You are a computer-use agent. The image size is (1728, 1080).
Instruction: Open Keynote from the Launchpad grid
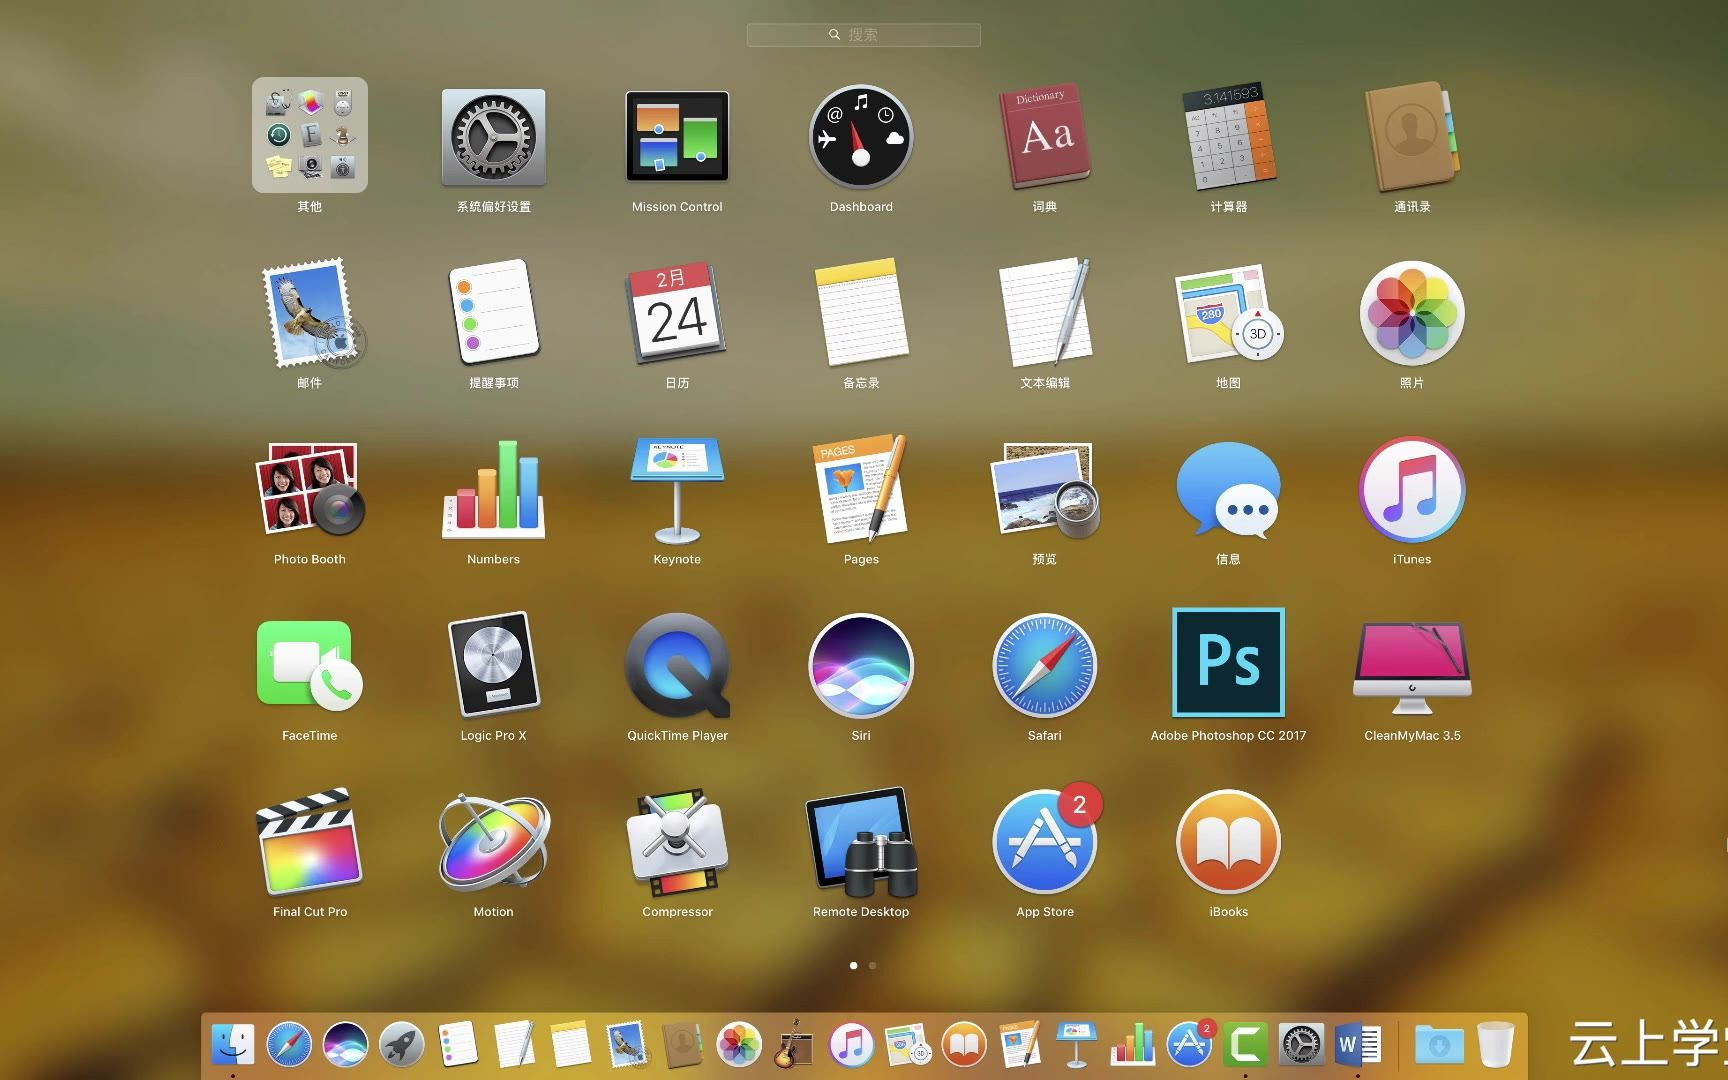tap(677, 489)
